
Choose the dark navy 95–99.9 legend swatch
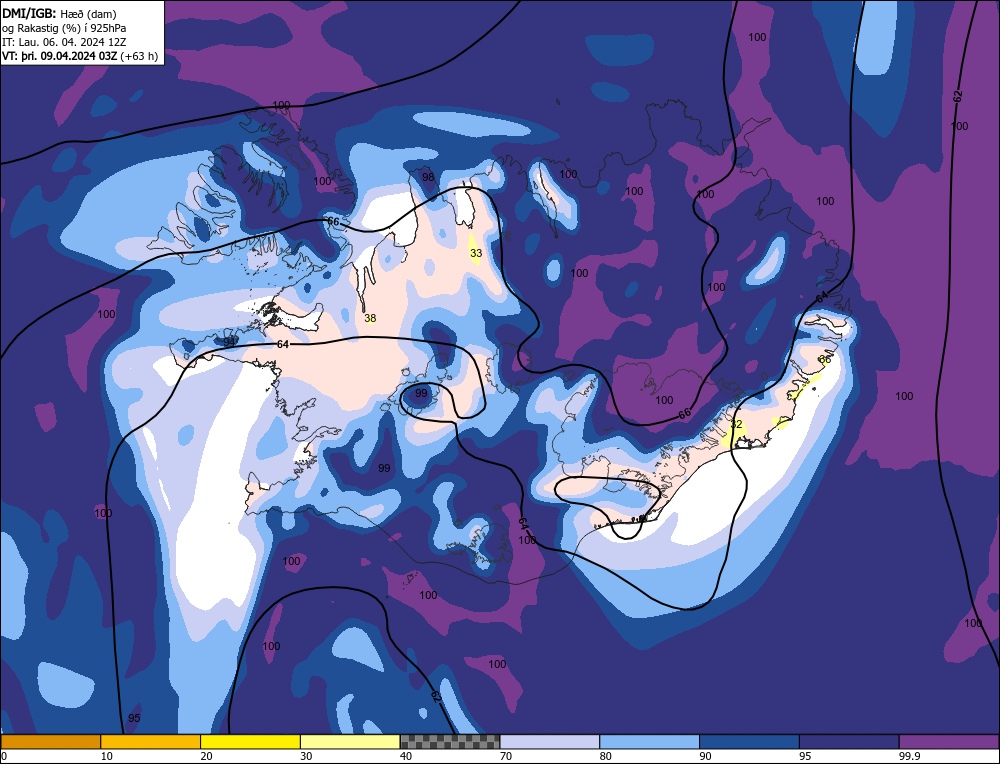click(849, 741)
